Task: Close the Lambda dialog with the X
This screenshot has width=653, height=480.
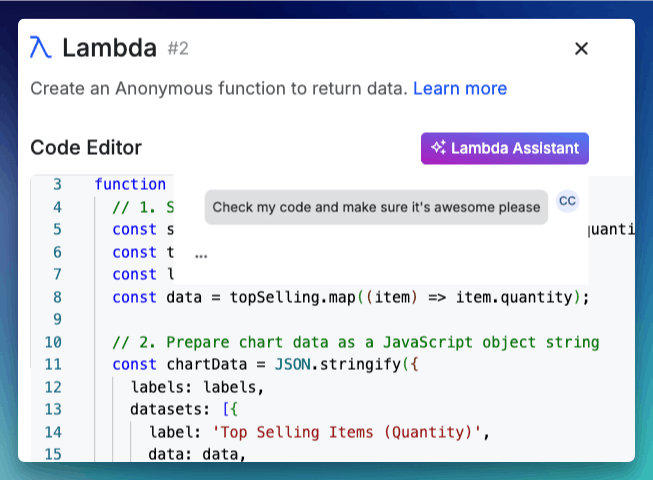Action: 581,48
